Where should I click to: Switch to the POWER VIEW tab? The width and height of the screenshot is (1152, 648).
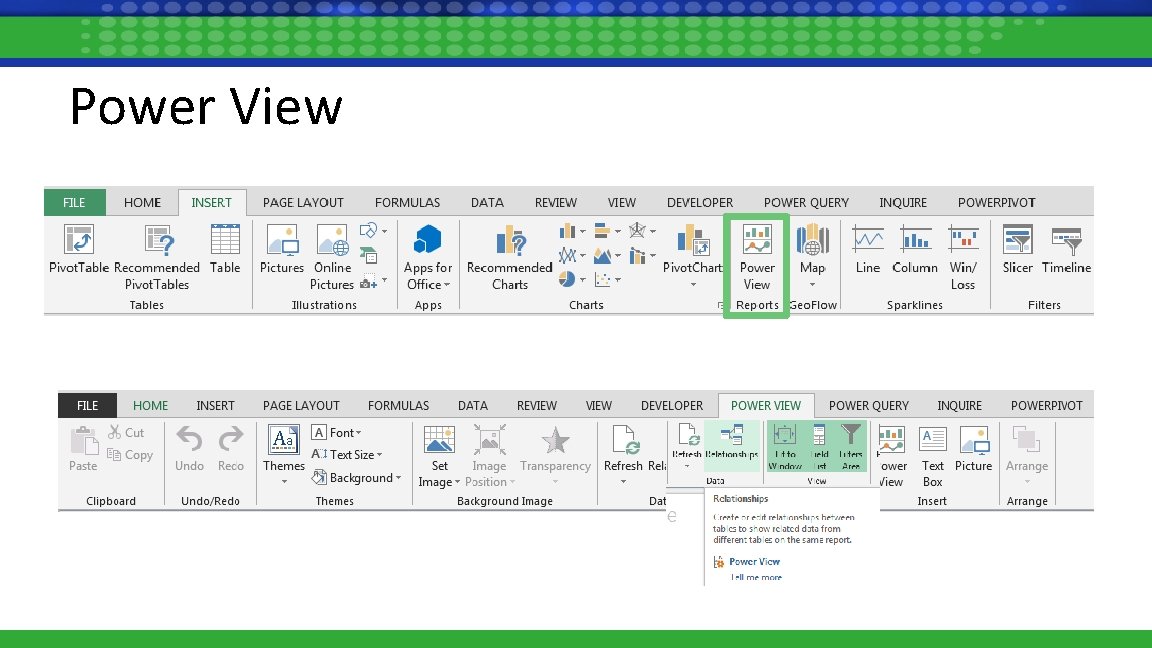pyautogui.click(x=766, y=406)
